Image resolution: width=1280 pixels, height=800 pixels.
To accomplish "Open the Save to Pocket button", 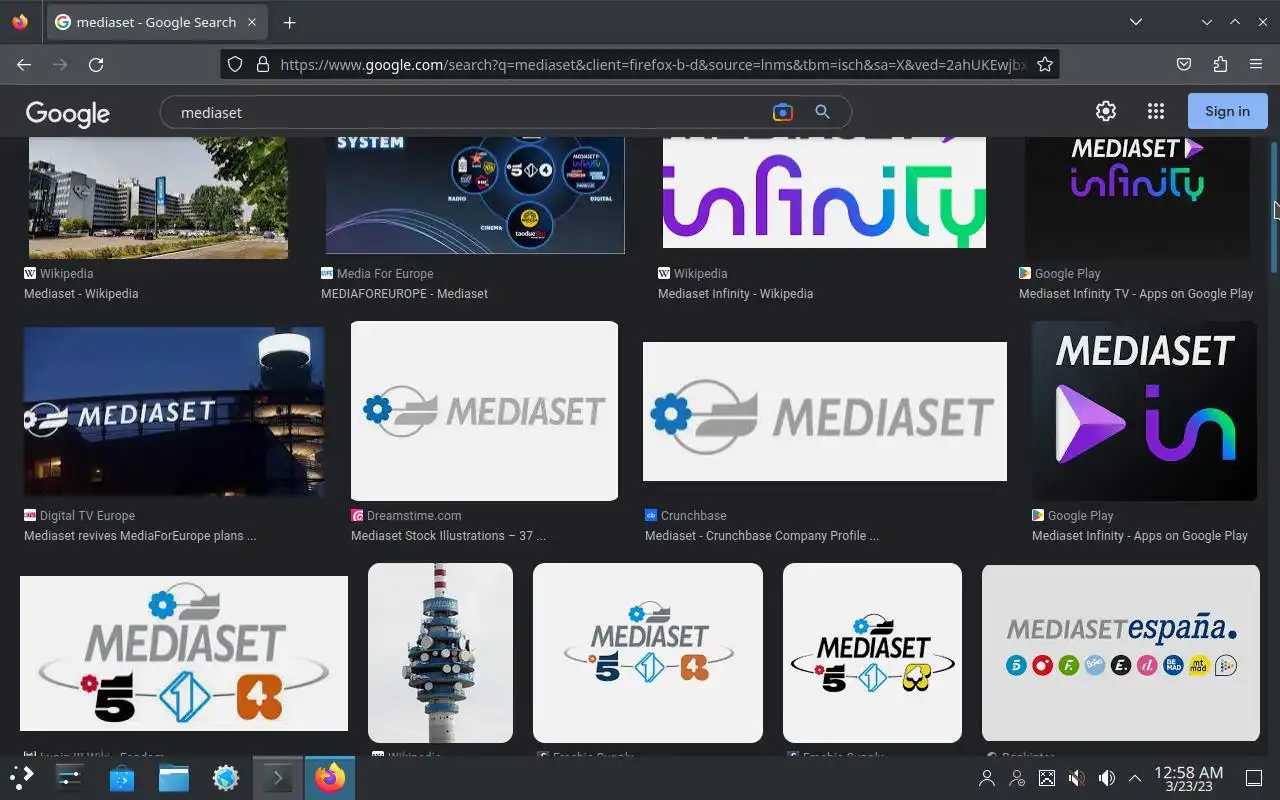I will tap(1184, 64).
